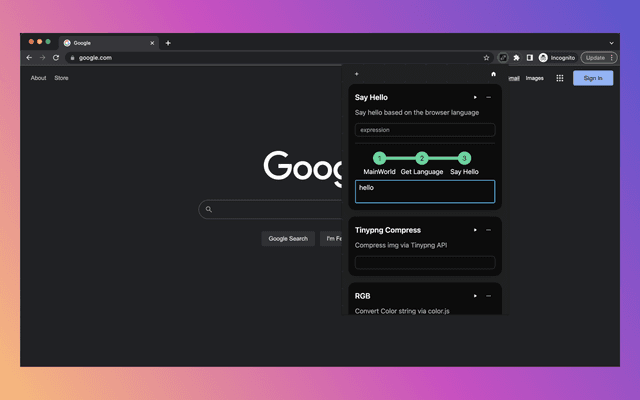Select the Google browser tab
The image size is (640, 400).
click(x=109, y=43)
